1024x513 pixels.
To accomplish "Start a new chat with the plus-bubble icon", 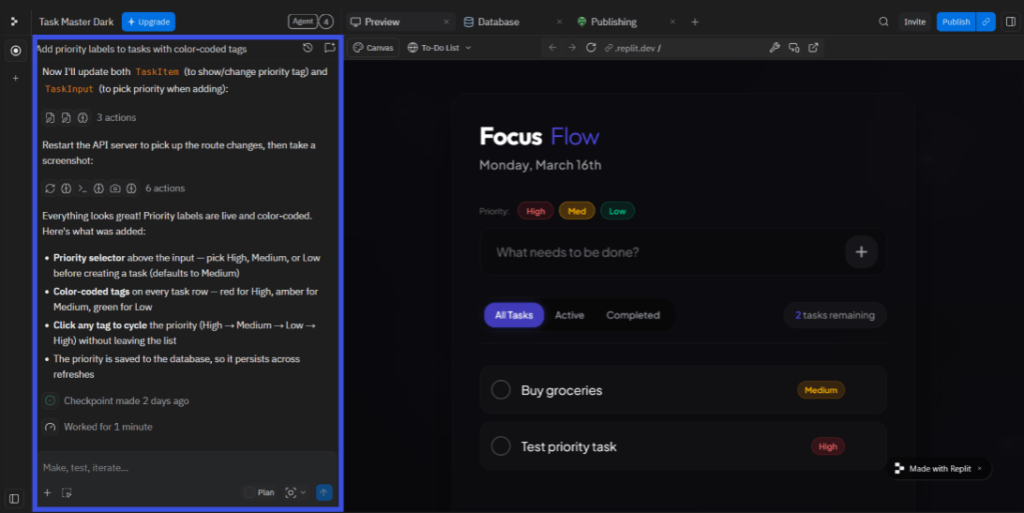I will pyautogui.click(x=330, y=48).
